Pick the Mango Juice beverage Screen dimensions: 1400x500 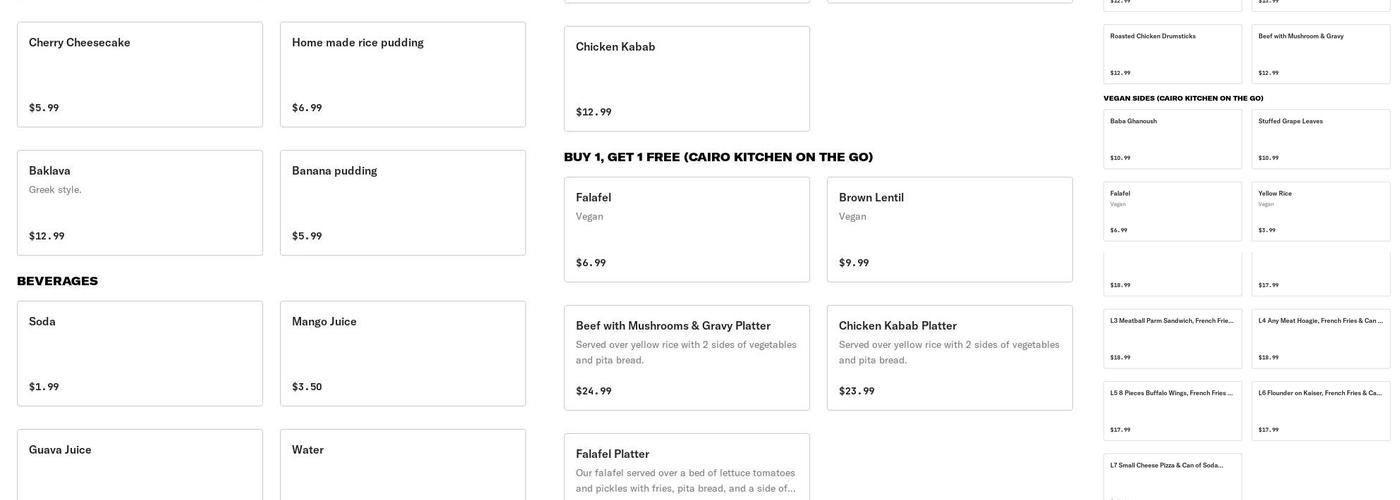tap(403, 354)
